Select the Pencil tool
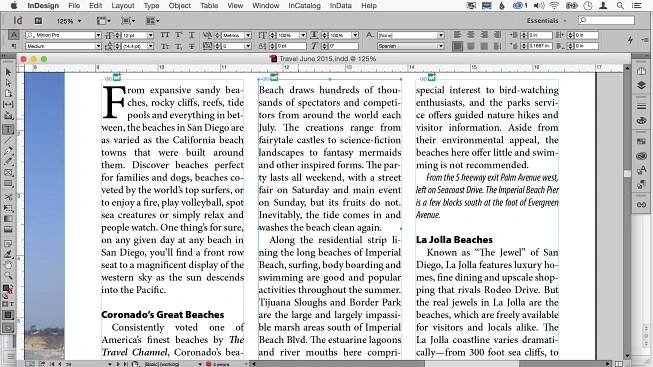This screenshot has width=653, height=367. click(8, 162)
